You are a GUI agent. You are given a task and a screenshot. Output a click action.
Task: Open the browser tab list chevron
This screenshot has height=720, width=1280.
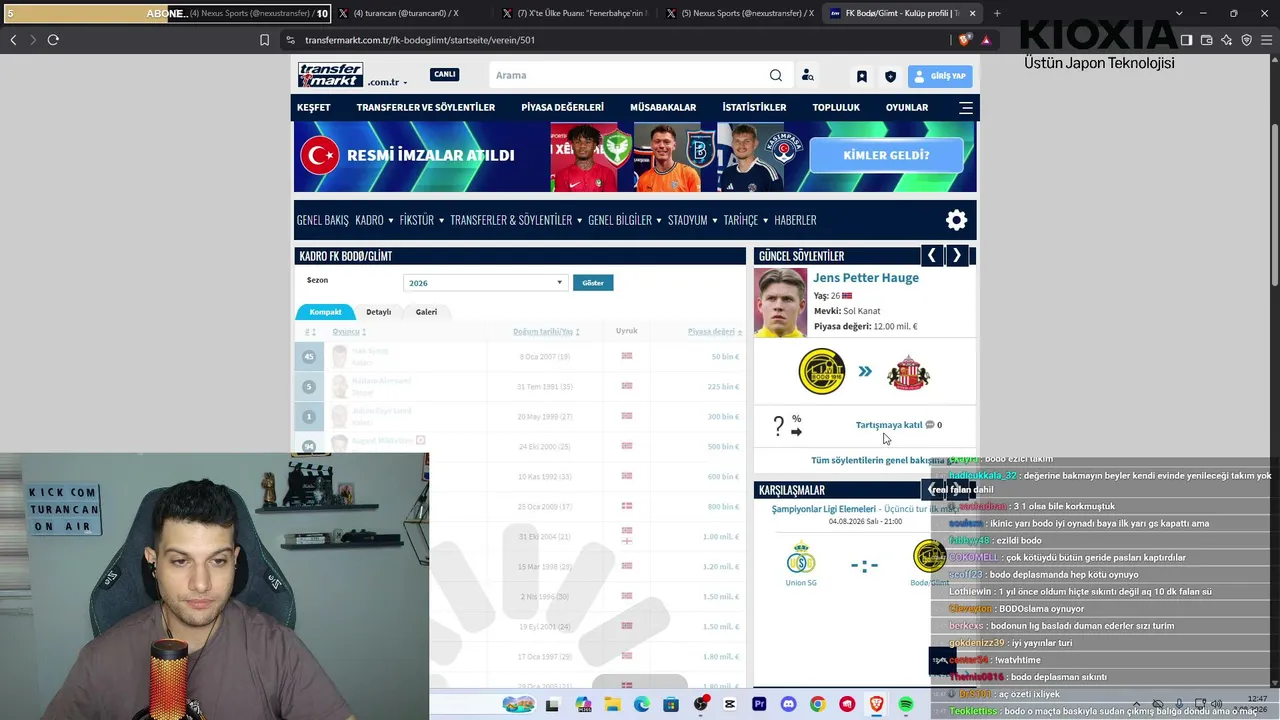click(1179, 13)
